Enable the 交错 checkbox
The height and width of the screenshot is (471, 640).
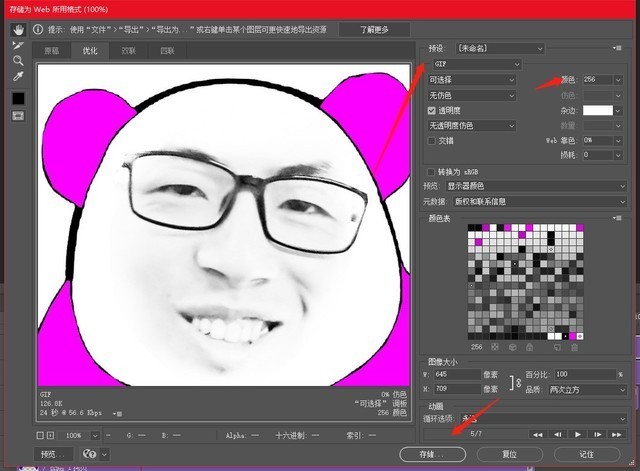(431, 141)
